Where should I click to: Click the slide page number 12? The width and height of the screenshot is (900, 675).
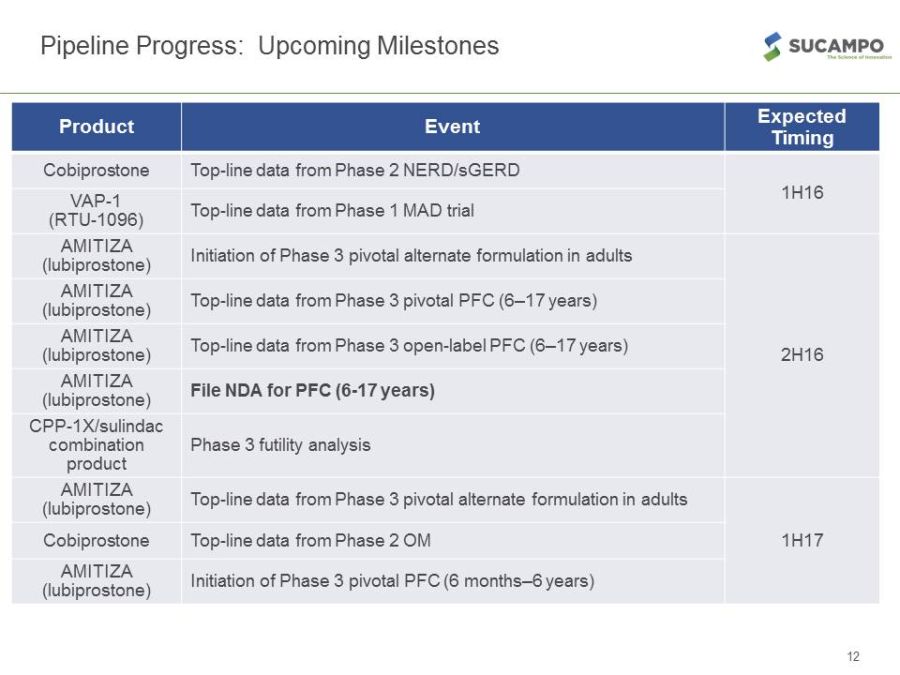click(852, 657)
